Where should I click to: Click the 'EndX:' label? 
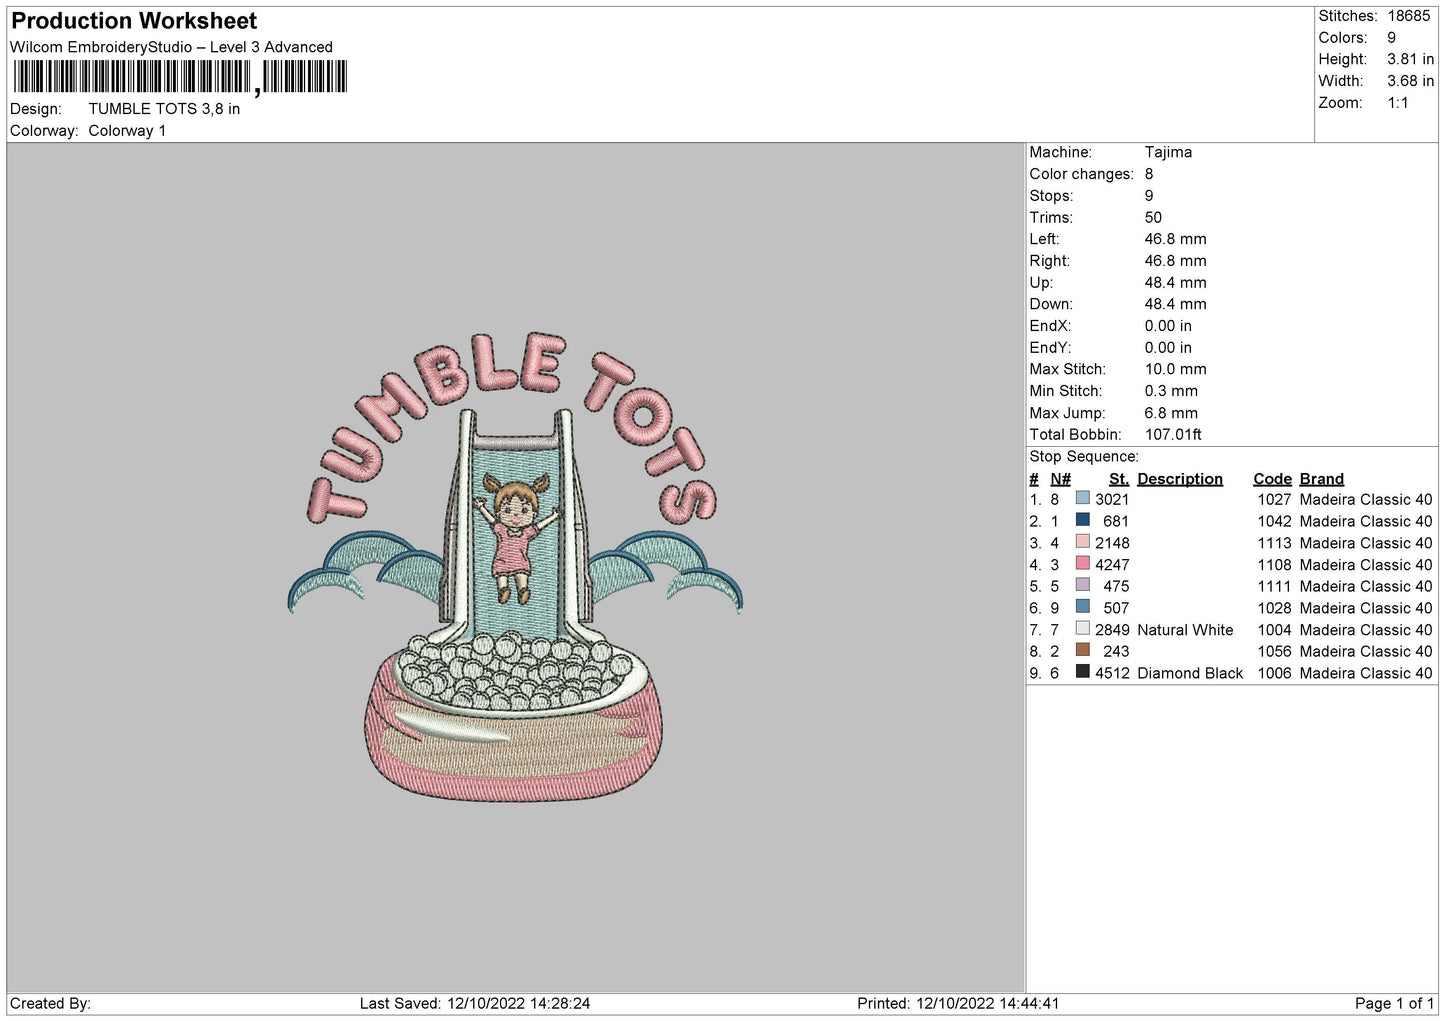[1050, 326]
